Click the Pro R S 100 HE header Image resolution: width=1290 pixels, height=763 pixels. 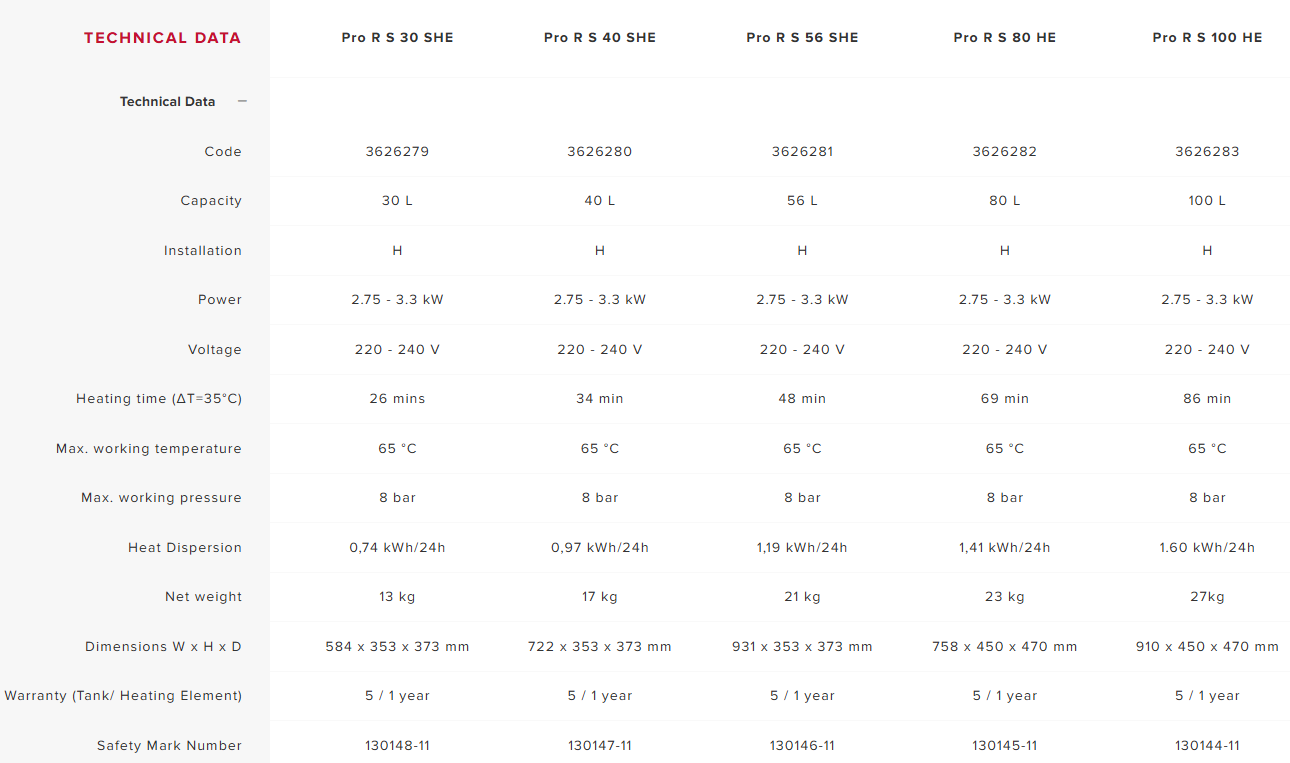1207,38
